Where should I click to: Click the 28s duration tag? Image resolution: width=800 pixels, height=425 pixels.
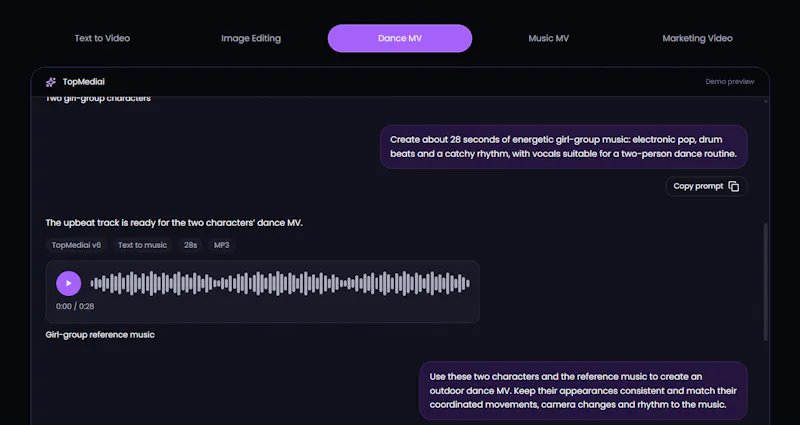point(190,245)
